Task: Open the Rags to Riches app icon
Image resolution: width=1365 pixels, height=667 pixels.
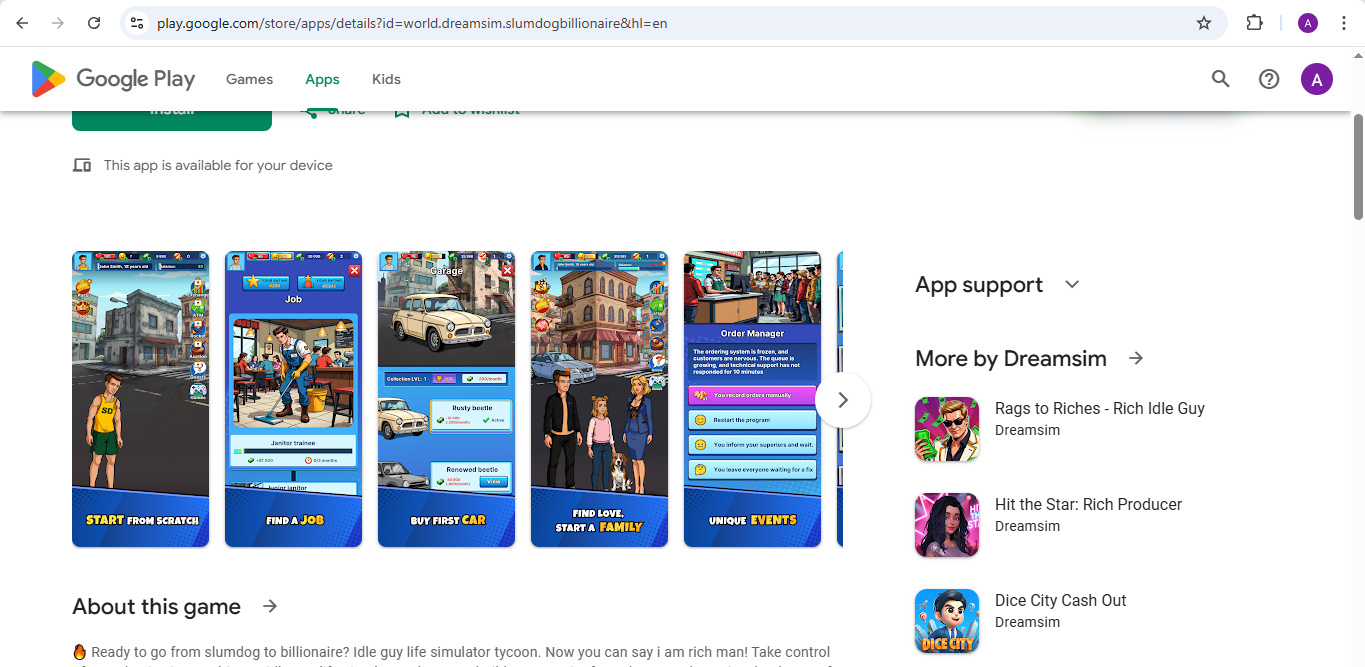Action: [946, 429]
